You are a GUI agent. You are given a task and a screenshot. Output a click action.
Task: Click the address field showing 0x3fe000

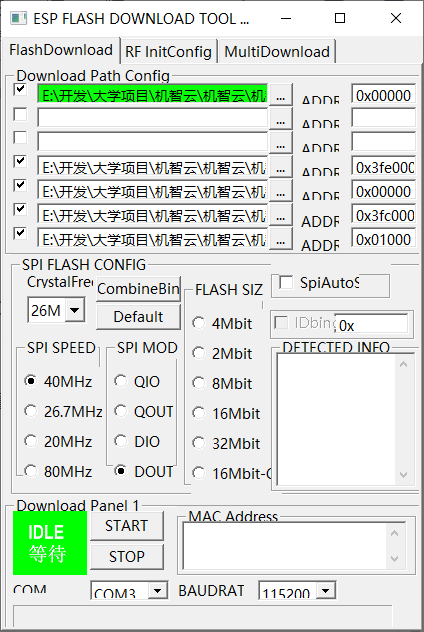pyautogui.click(x=384, y=167)
